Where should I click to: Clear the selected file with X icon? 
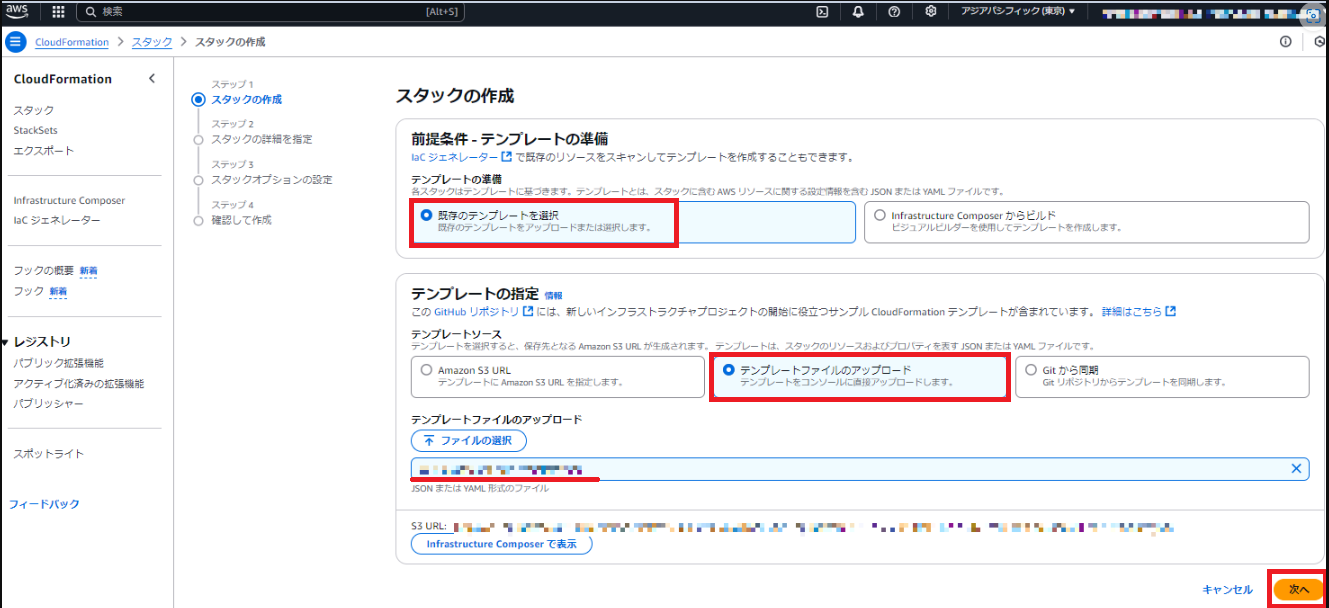point(1296,469)
